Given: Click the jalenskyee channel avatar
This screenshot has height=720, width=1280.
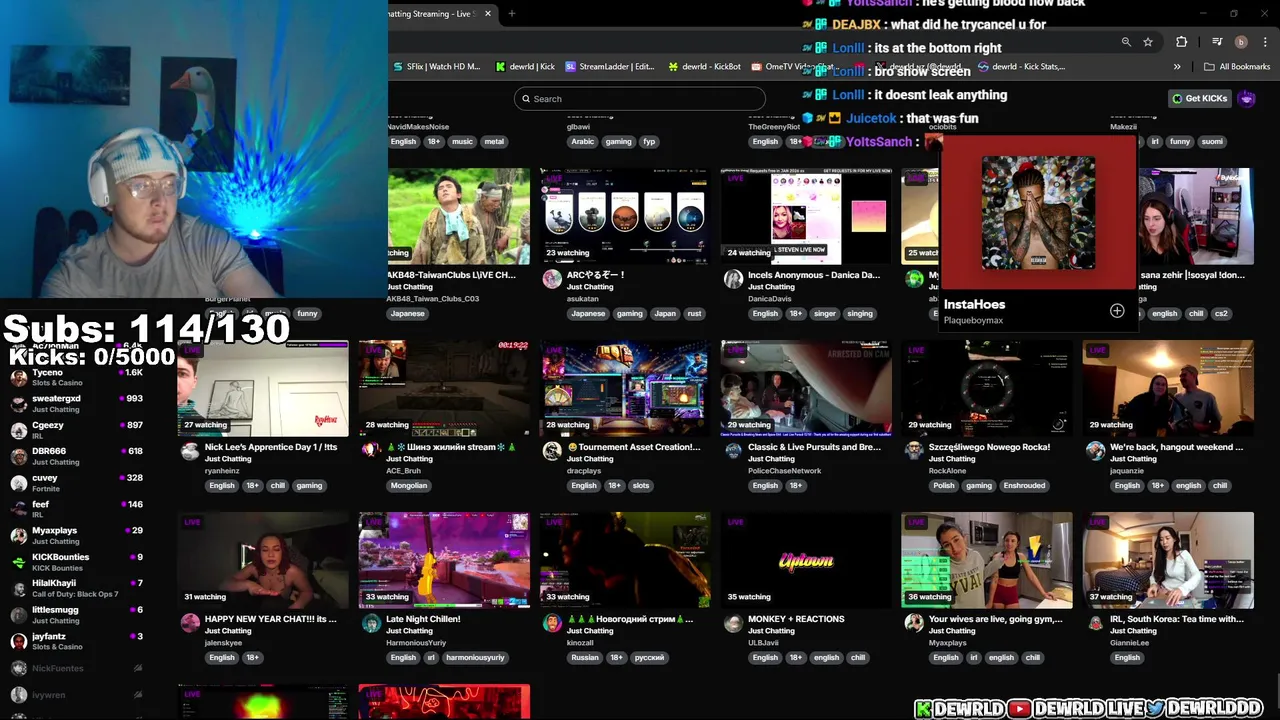Looking at the screenshot, I should 190,623.
